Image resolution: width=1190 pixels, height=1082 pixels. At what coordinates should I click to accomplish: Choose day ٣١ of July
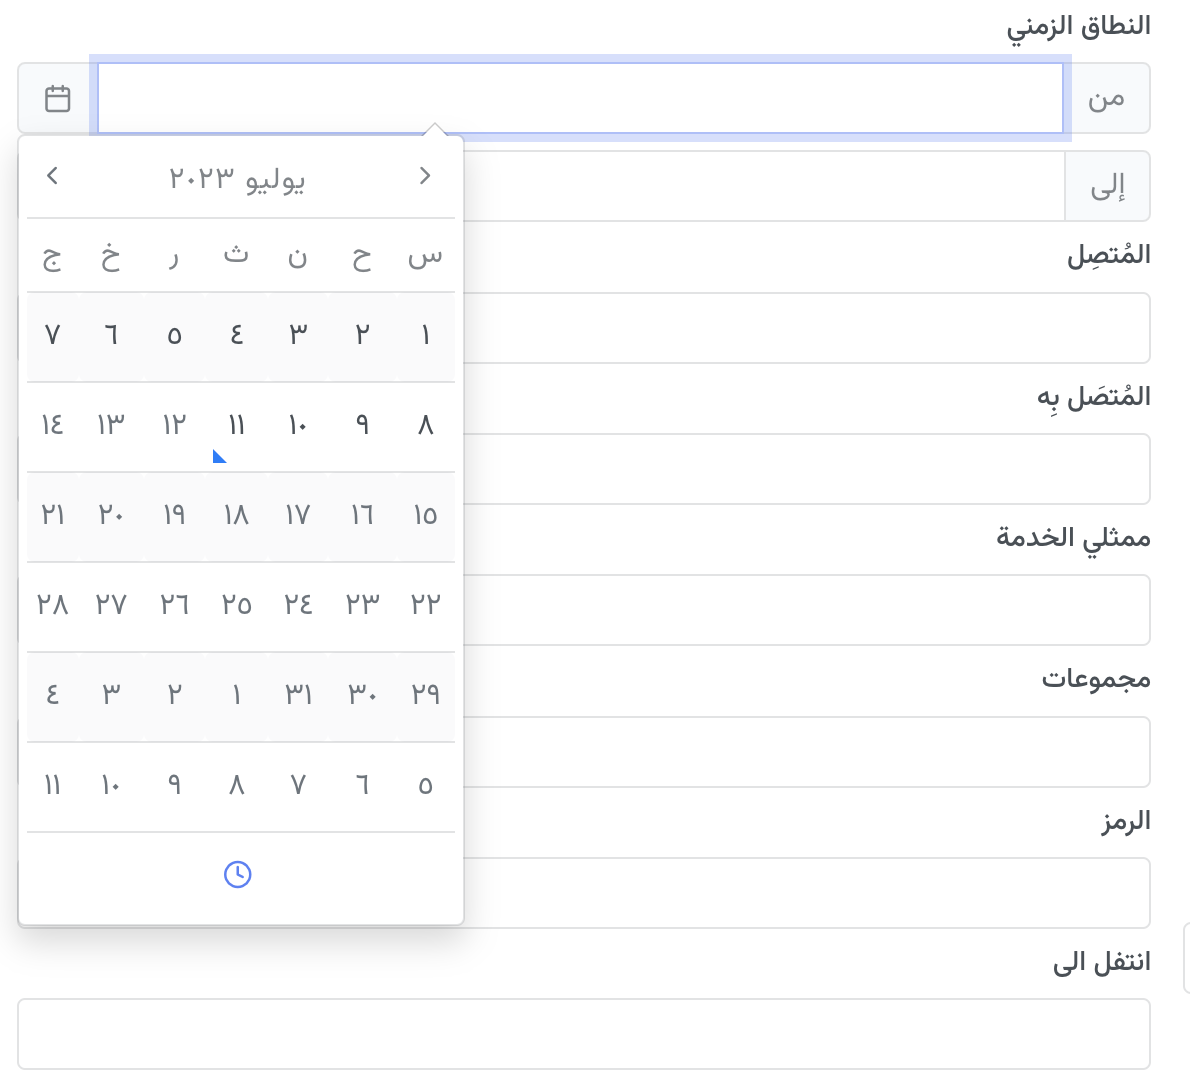(x=298, y=694)
